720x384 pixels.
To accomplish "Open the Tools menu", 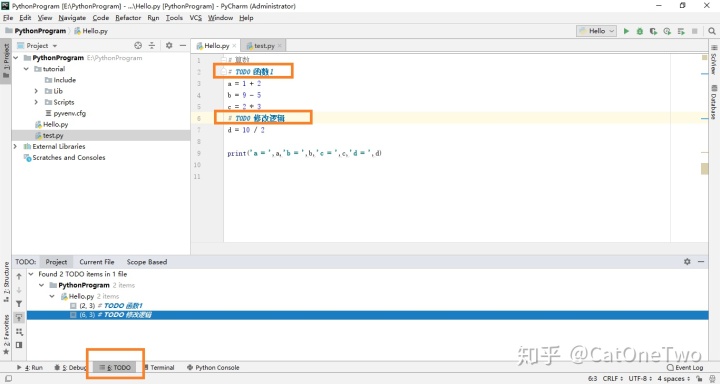I will (x=174, y=18).
